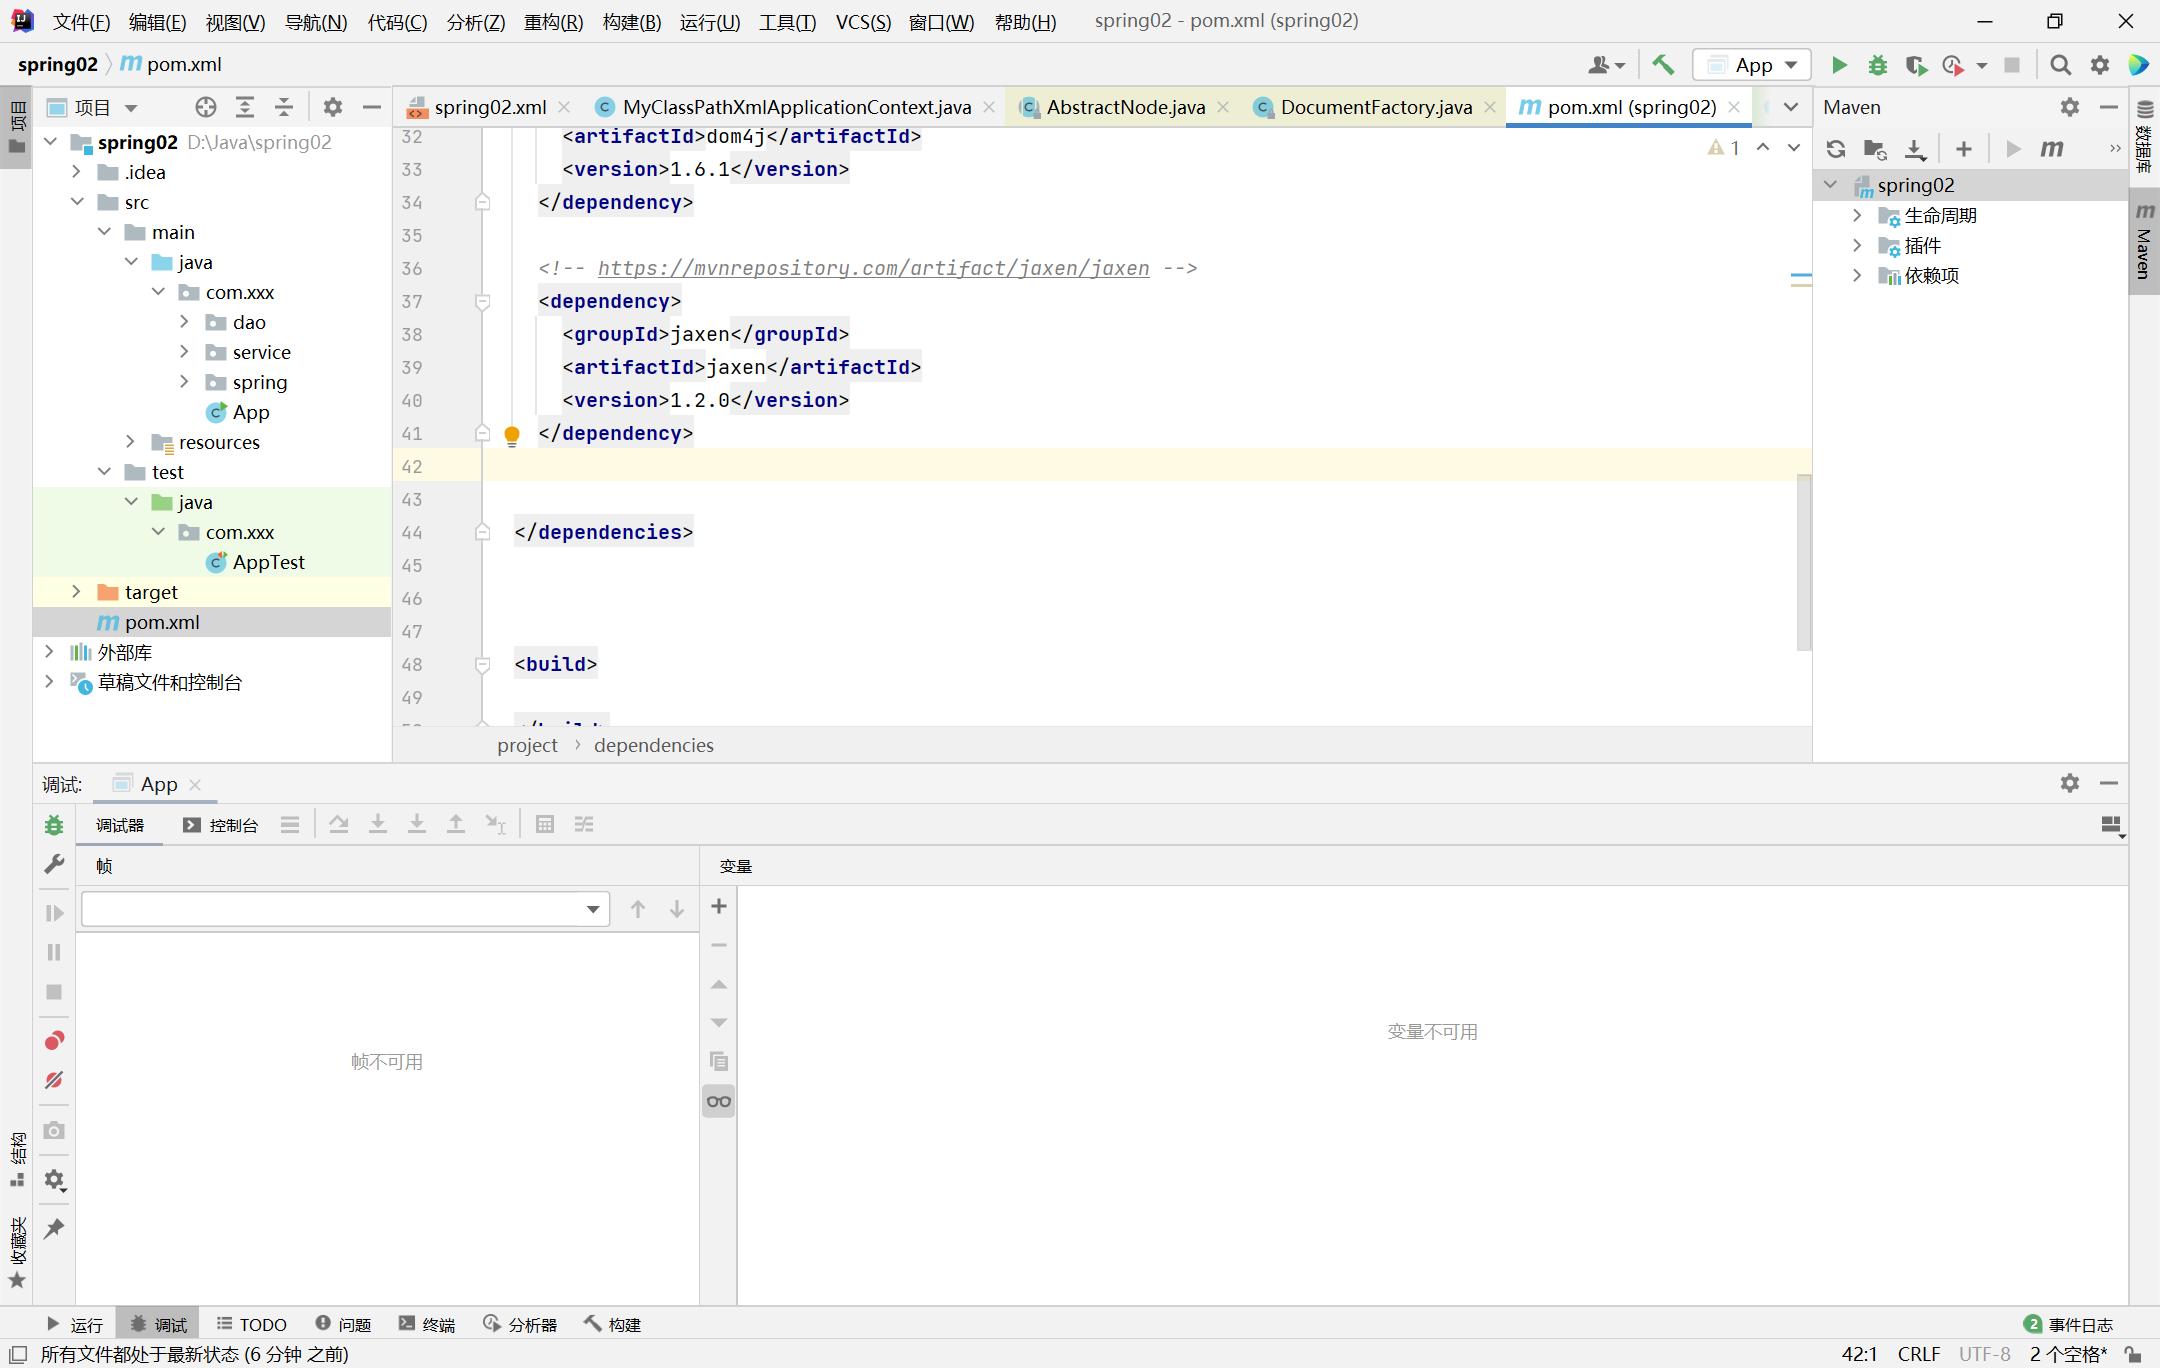Open the 终端 tool window button
This screenshot has width=2160, height=1368.
(427, 1324)
